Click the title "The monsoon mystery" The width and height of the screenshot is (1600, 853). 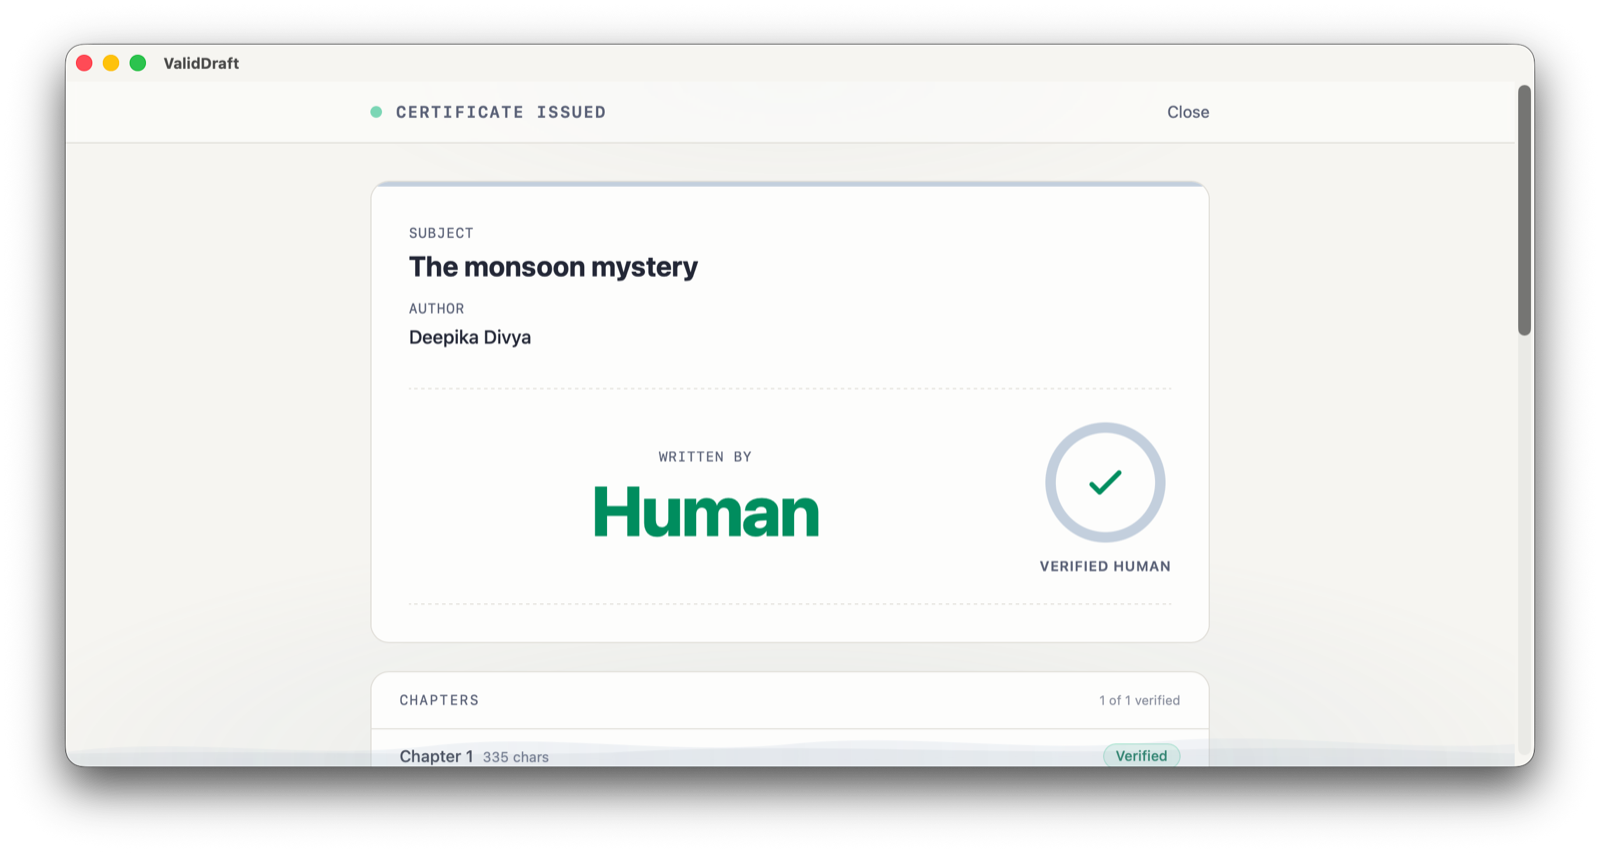pos(553,267)
